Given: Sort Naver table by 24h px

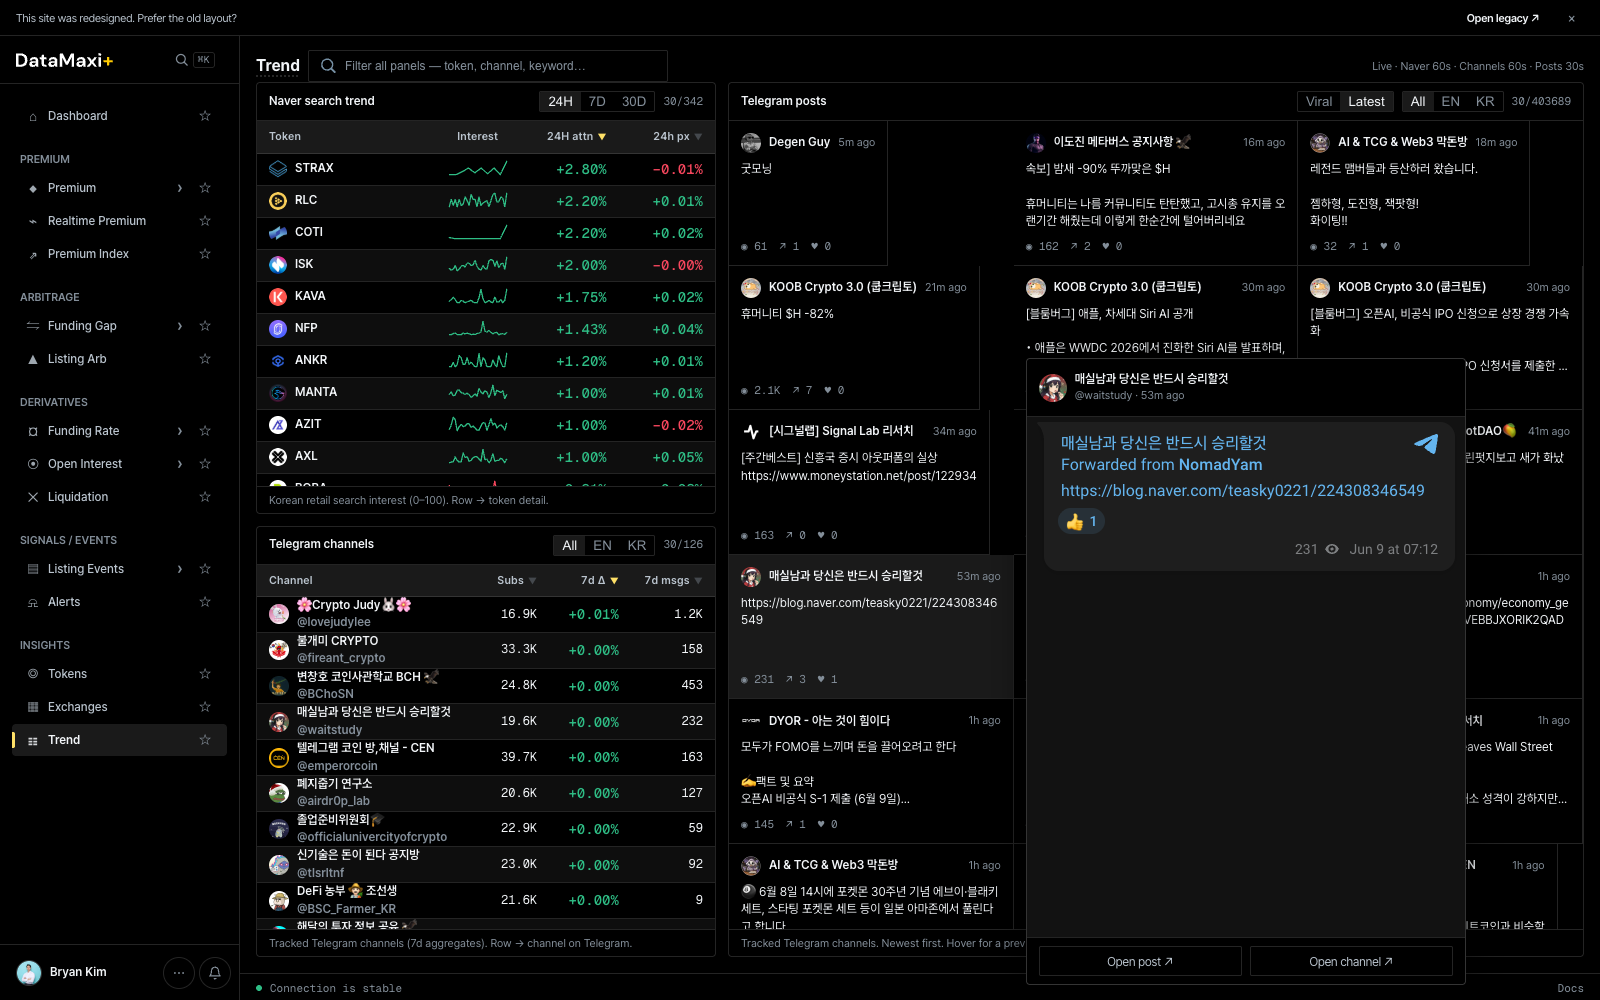Looking at the screenshot, I should pyautogui.click(x=677, y=137).
